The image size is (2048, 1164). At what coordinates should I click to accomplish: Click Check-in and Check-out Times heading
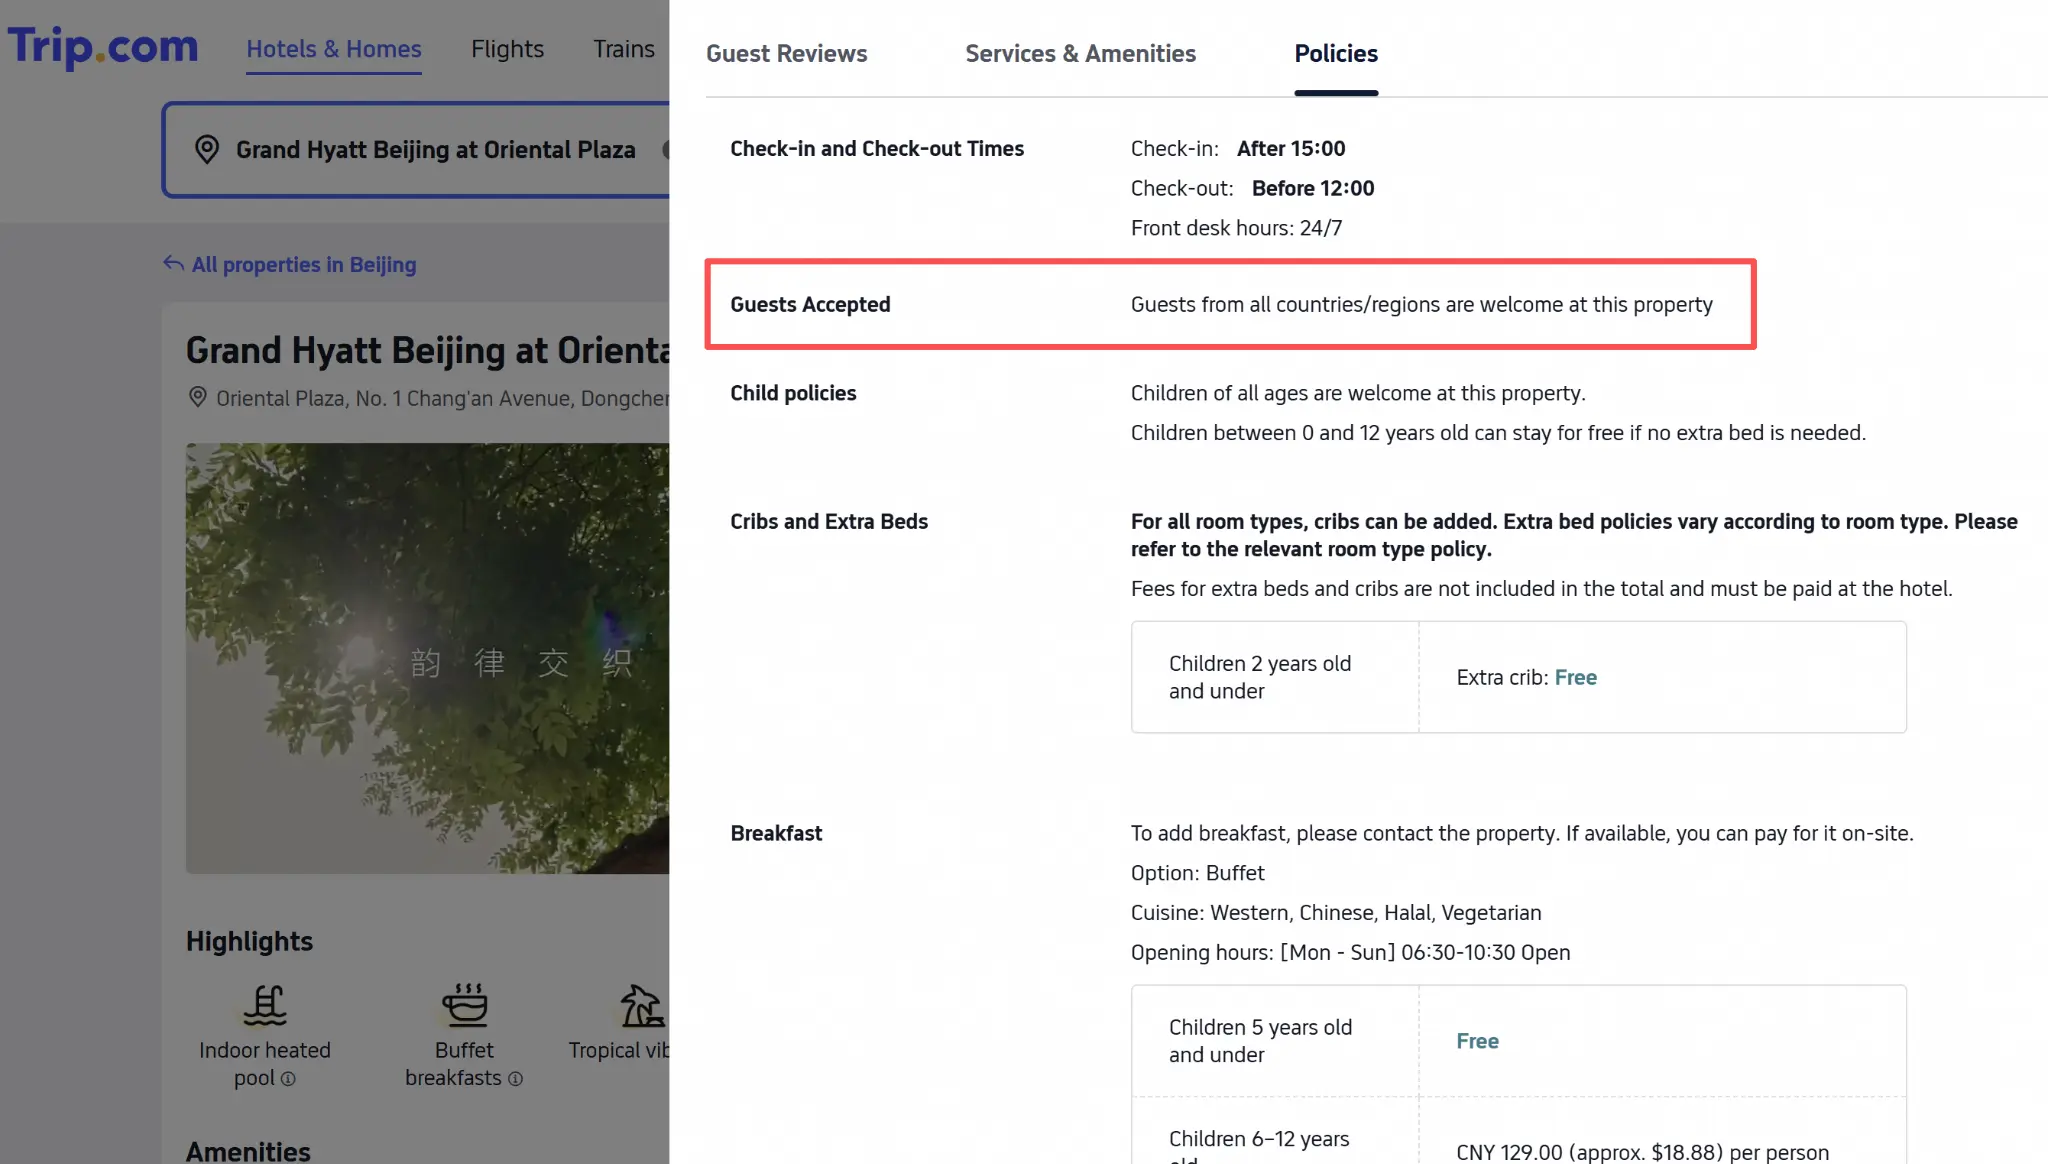point(877,148)
